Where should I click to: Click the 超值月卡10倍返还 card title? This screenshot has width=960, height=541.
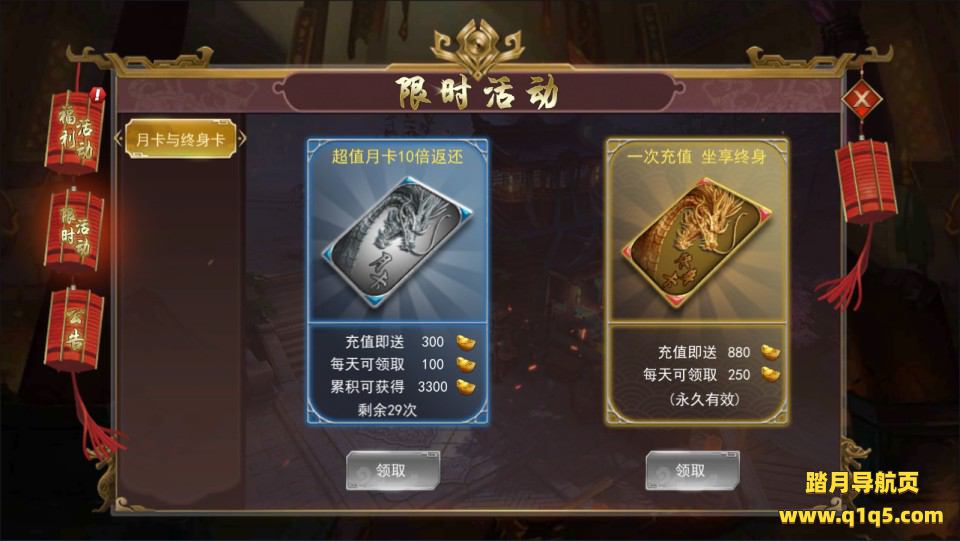point(397,157)
